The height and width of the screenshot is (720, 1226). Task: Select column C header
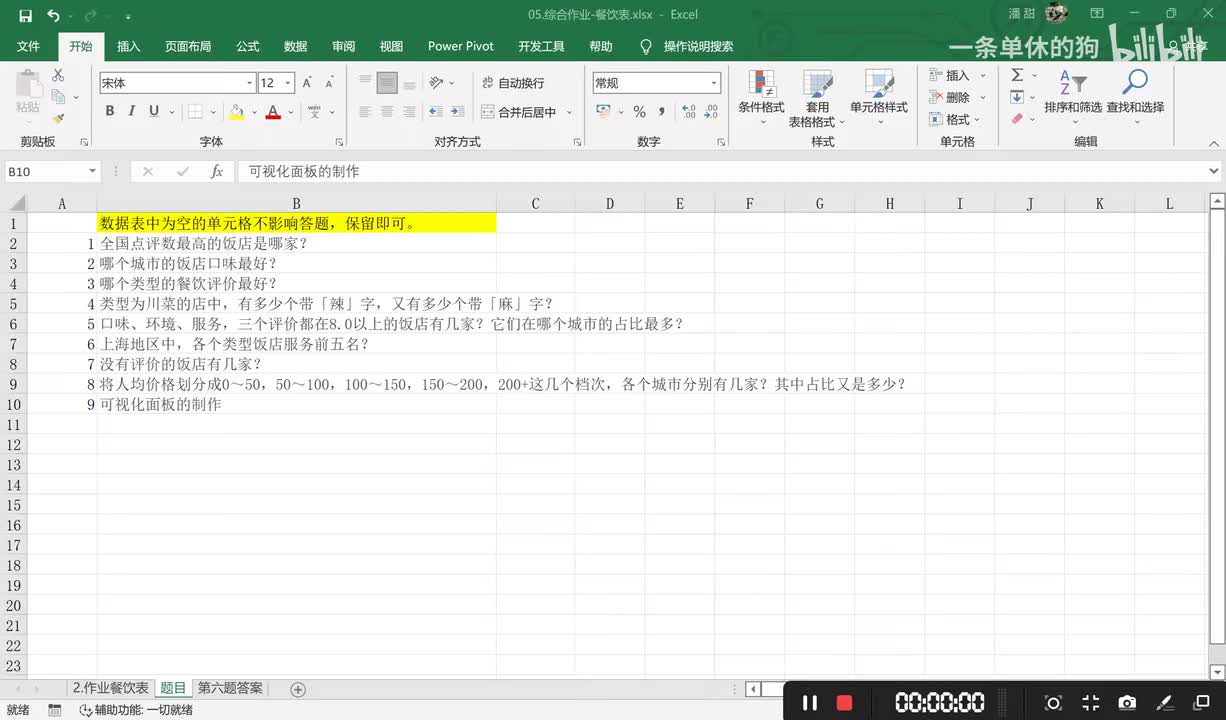535,204
